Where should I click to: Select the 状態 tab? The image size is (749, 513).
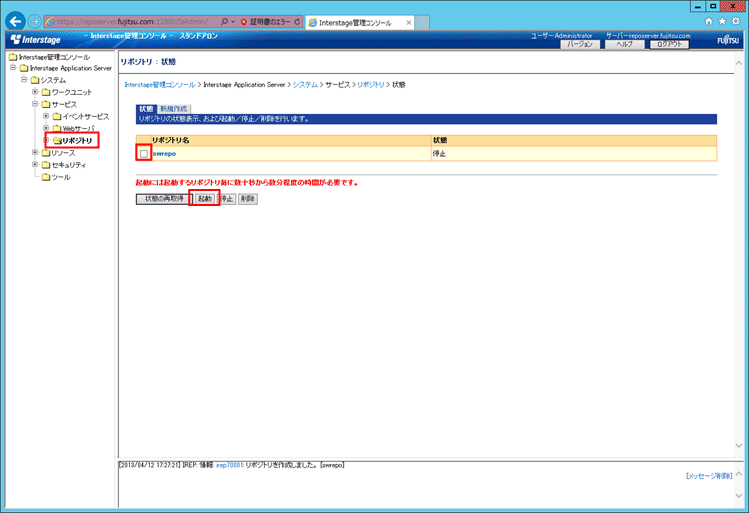tap(146, 108)
